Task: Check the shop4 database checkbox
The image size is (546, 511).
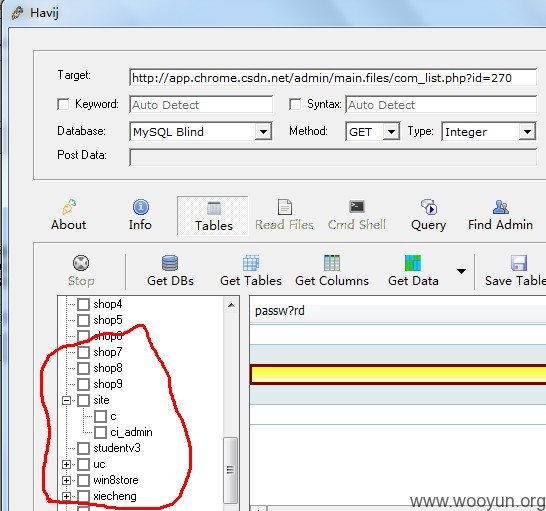Action: pyautogui.click(x=83, y=304)
